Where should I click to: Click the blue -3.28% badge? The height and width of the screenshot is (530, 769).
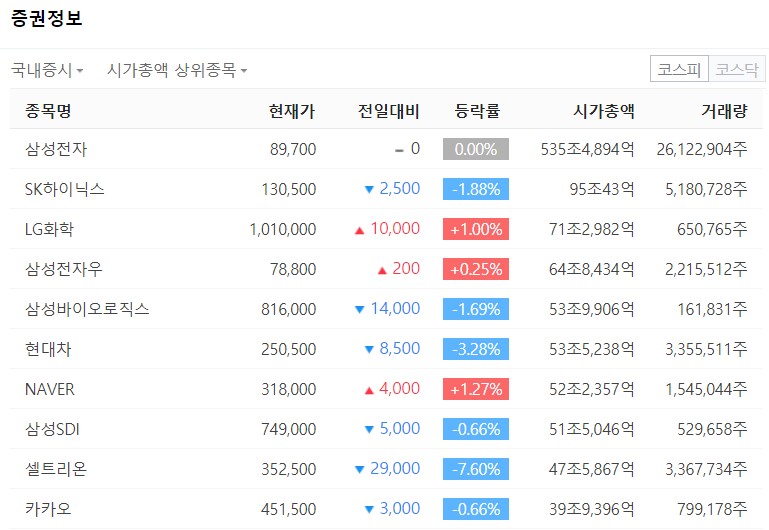(476, 349)
